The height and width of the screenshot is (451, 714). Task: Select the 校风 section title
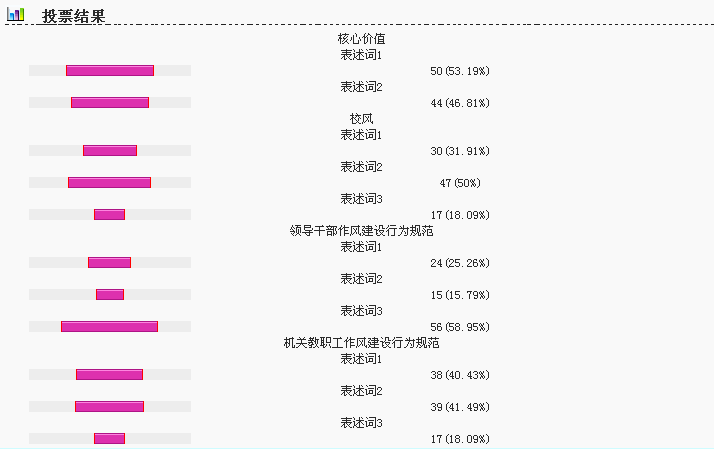coord(361,119)
